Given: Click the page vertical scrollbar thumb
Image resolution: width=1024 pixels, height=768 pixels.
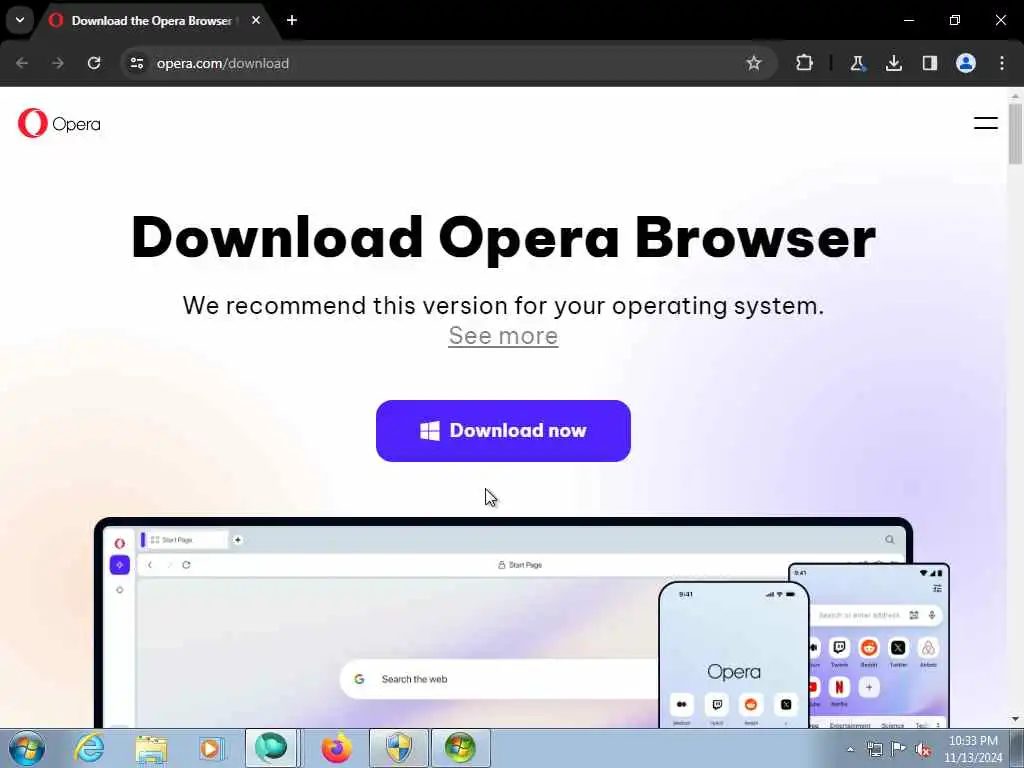Looking at the screenshot, I should [1015, 133].
